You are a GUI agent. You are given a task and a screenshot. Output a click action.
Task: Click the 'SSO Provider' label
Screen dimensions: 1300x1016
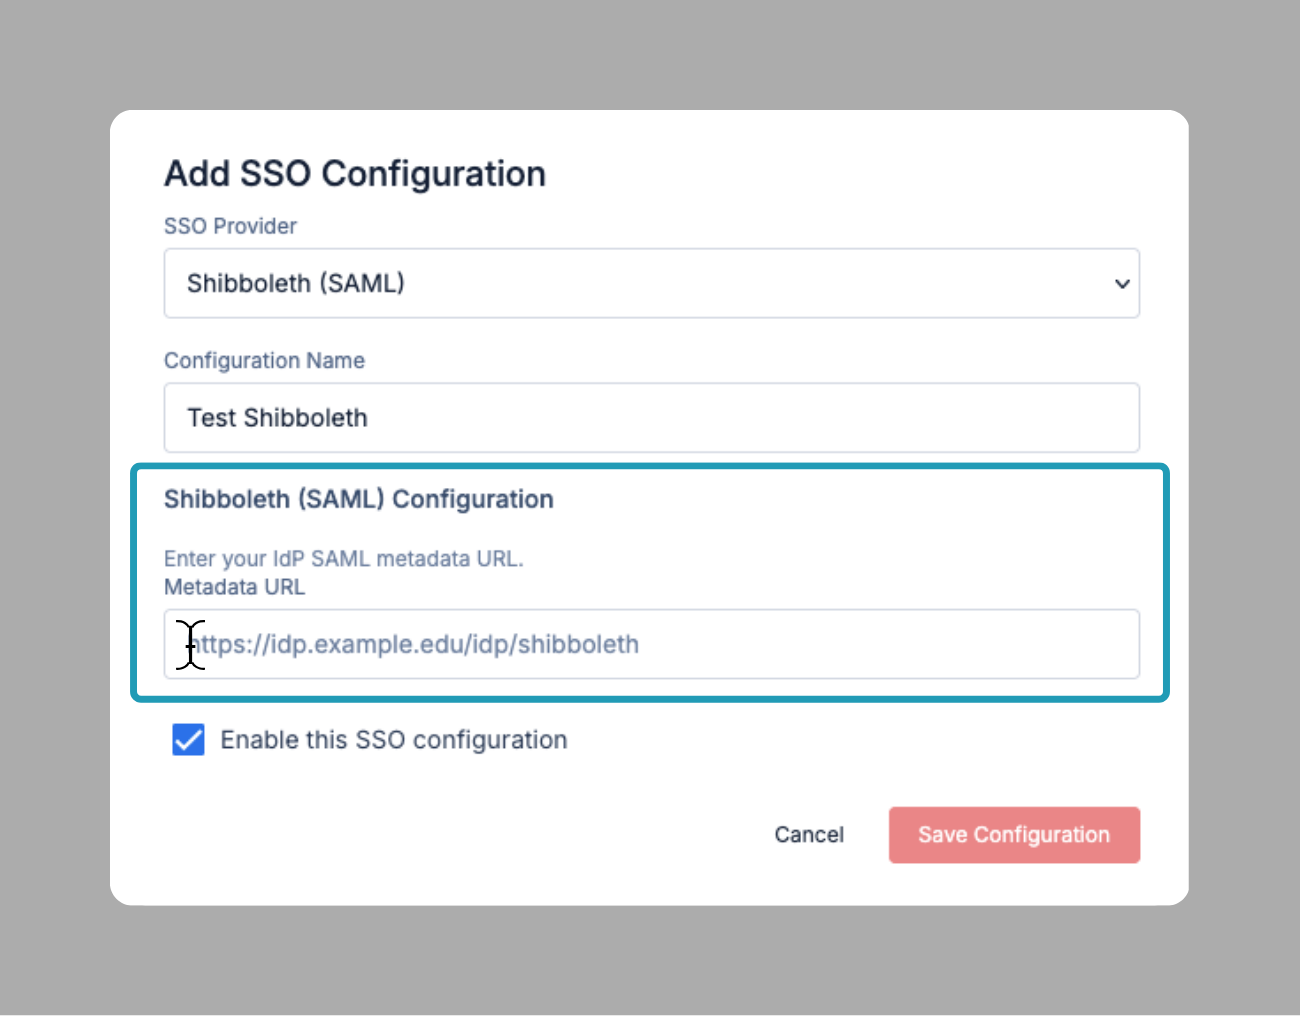click(230, 226)
